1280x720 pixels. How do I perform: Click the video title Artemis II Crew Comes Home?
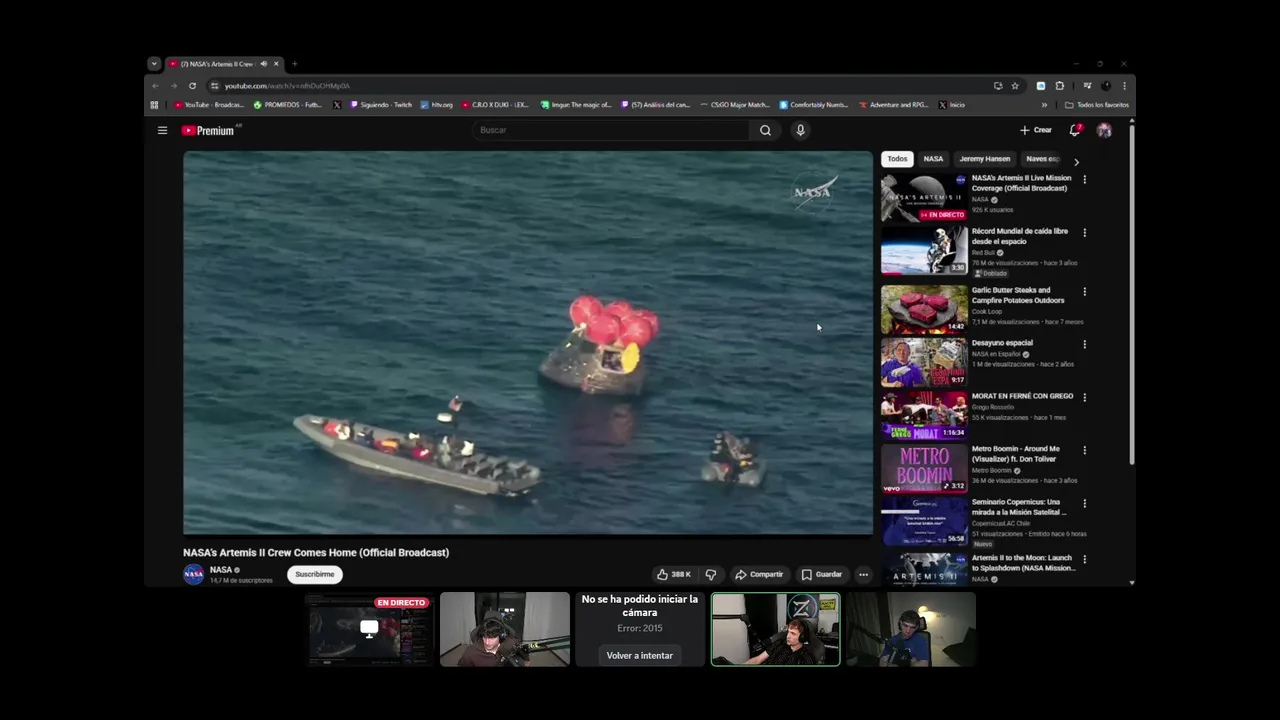coord(316,552)
